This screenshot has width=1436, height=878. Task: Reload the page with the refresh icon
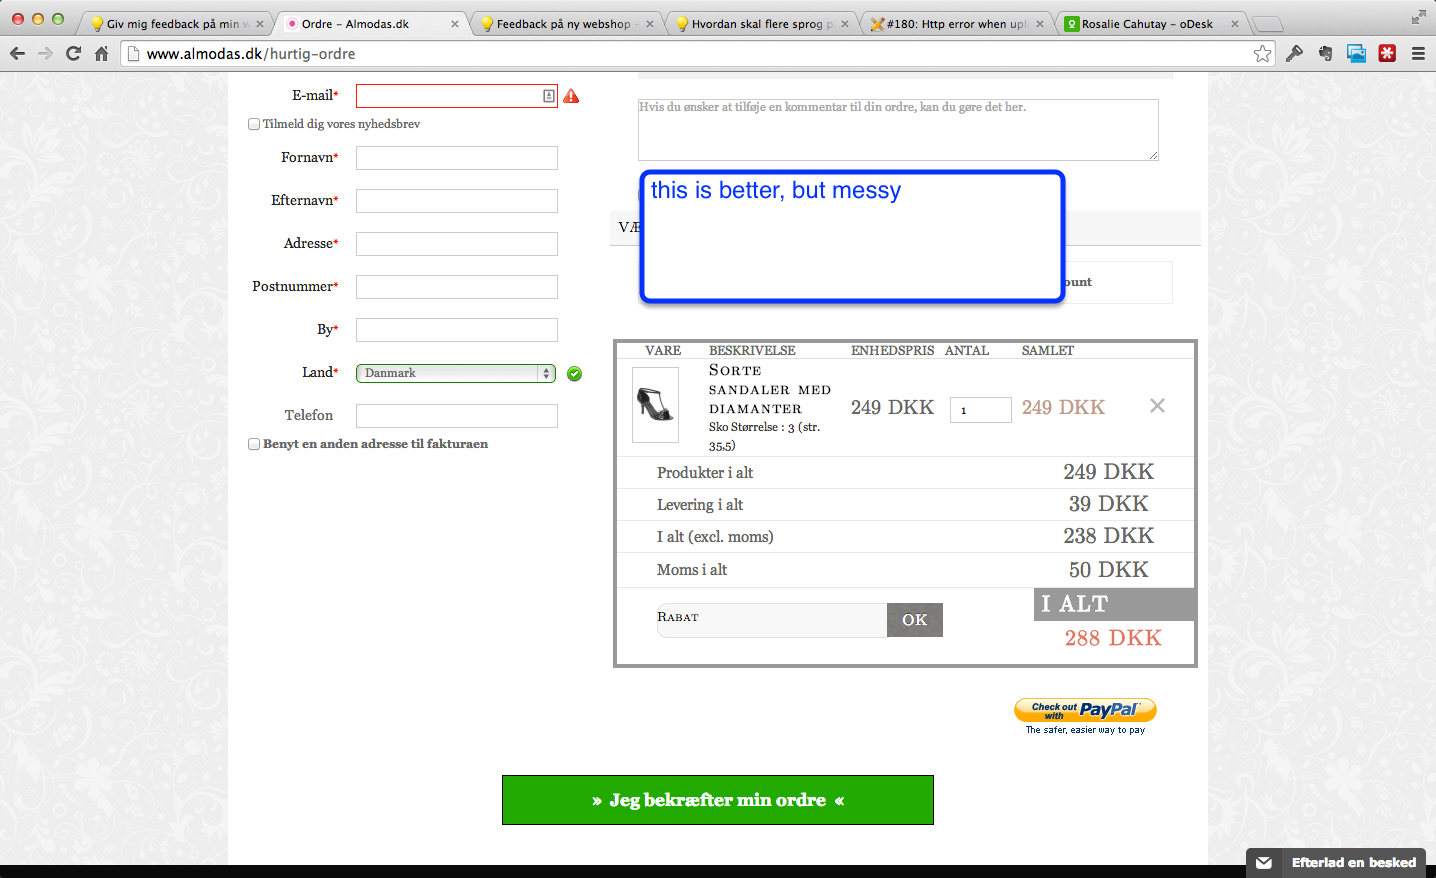(73, 53)
